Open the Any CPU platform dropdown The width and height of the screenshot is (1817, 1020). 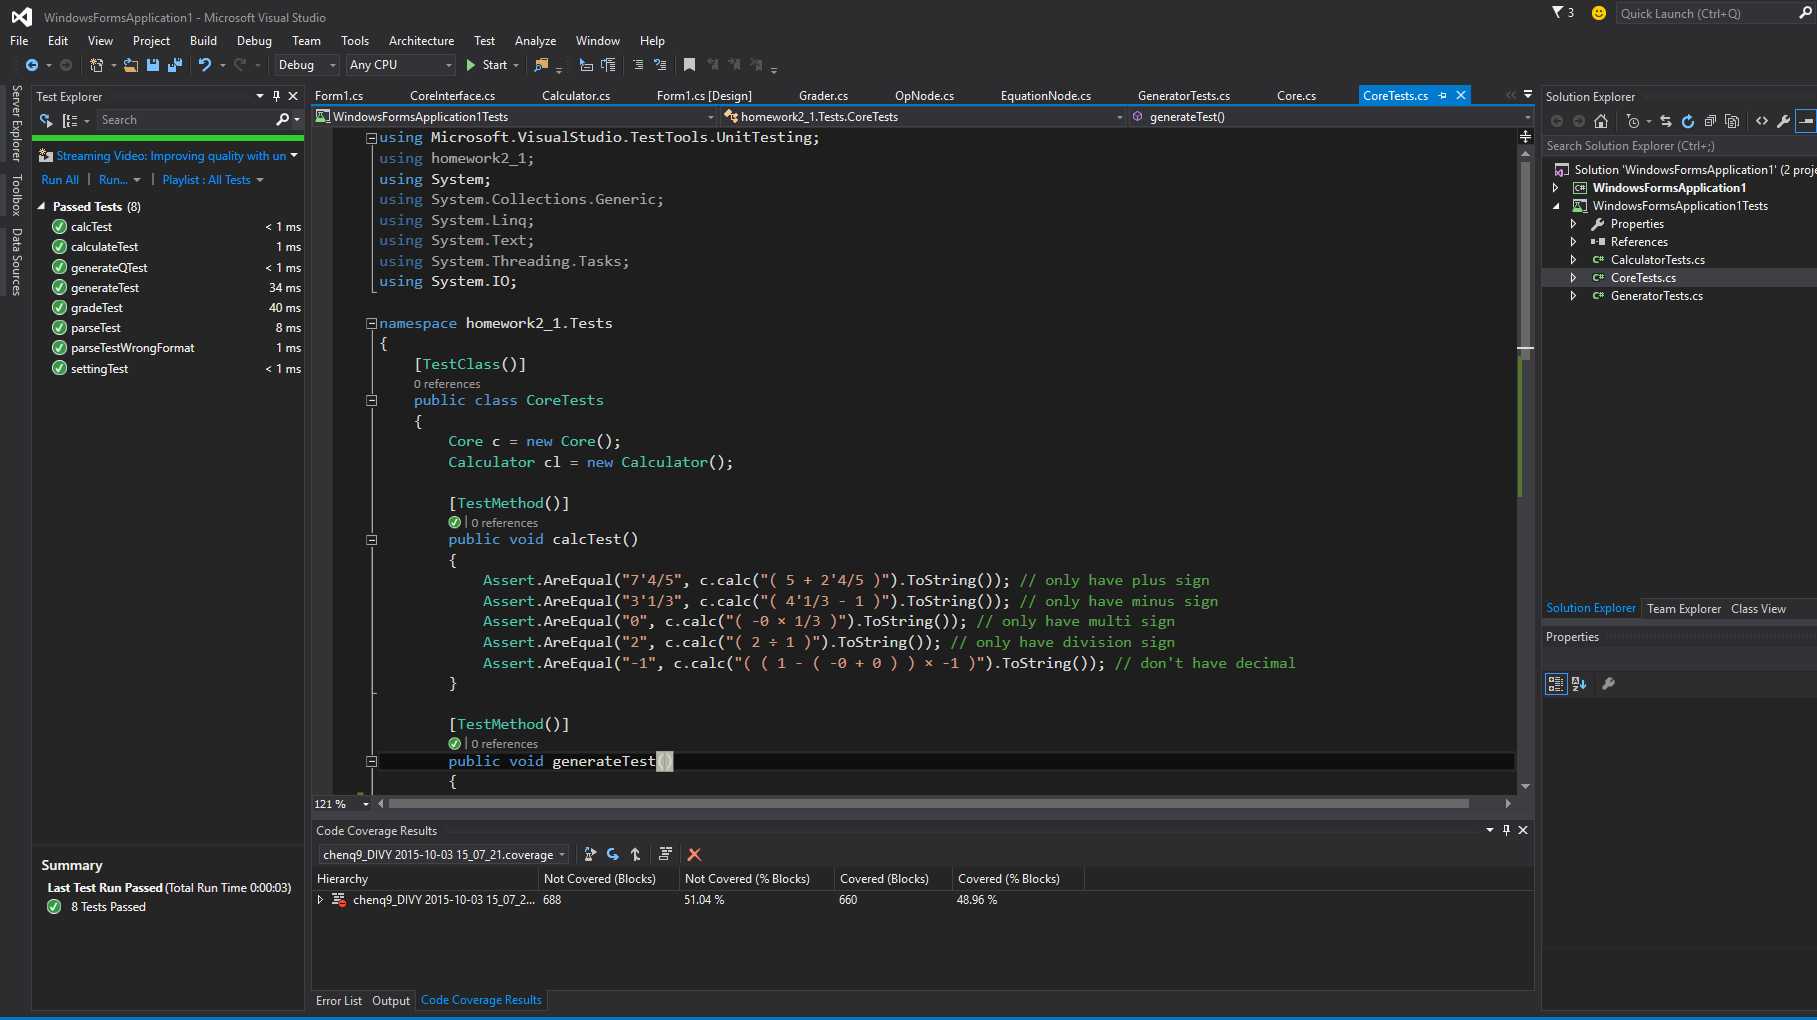pos(400,65)
